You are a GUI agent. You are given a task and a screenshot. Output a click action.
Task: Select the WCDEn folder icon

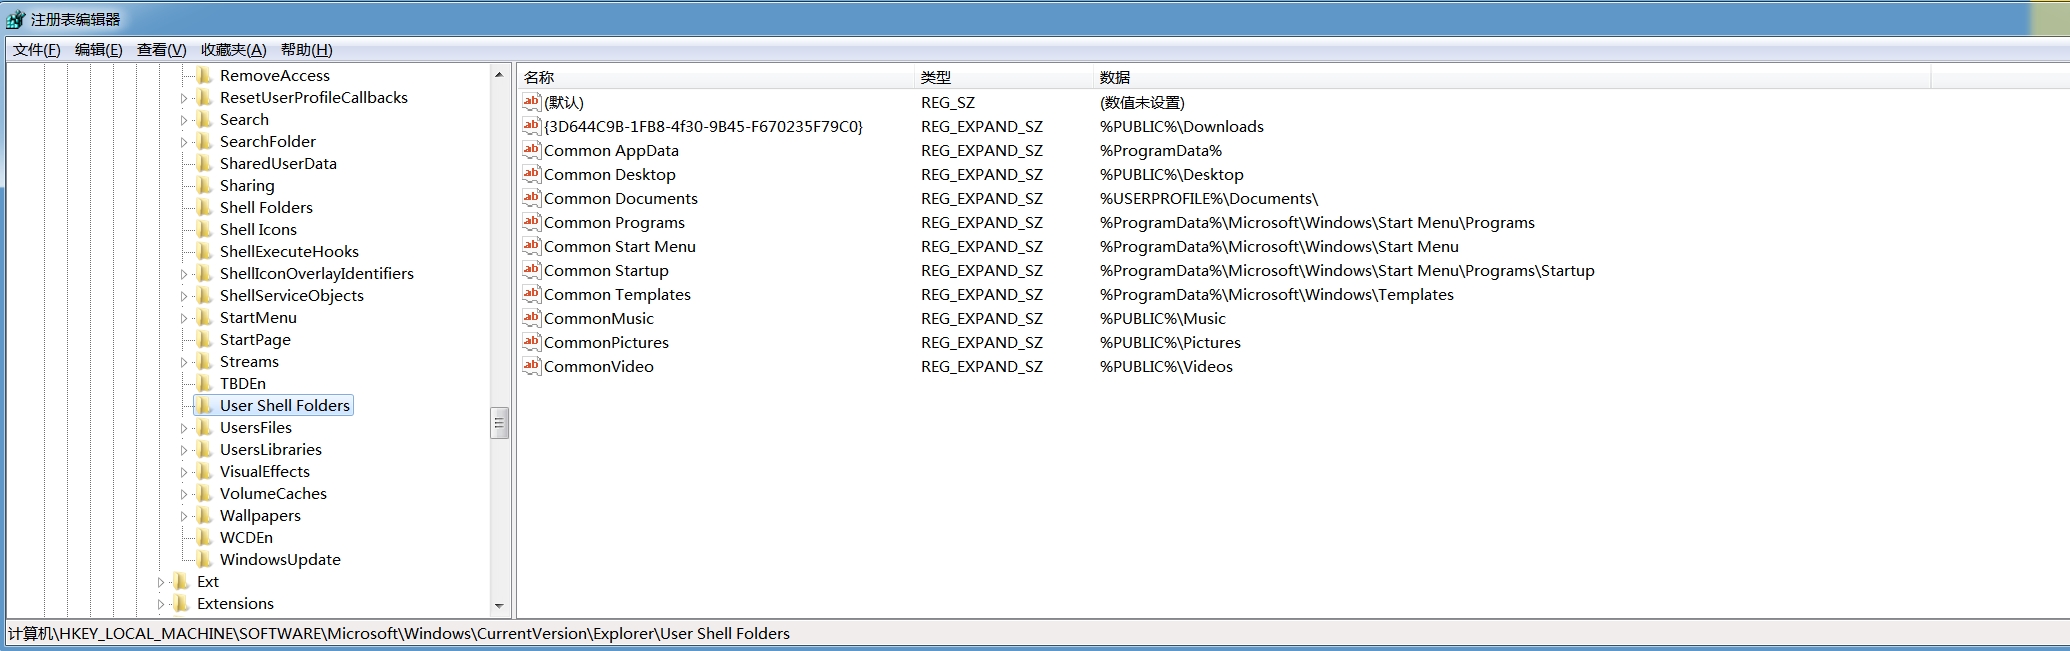click(204, 537)
